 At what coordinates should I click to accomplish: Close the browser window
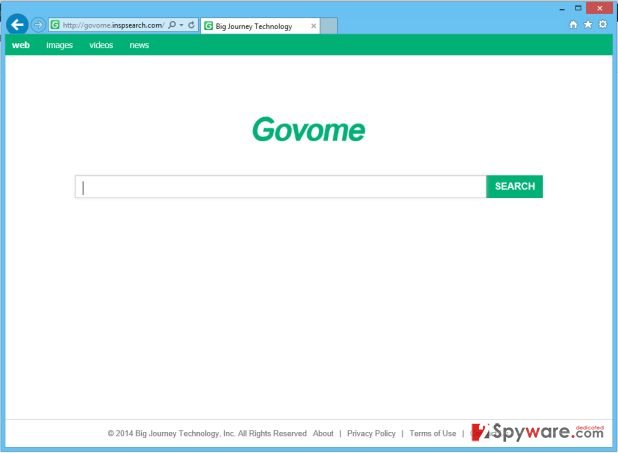(599, 8)
